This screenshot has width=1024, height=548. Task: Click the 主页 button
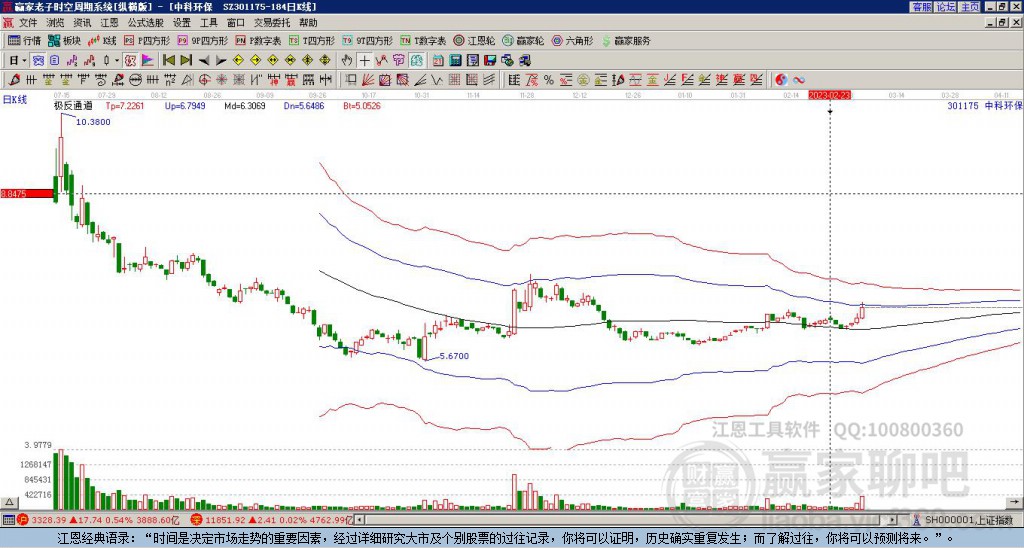[x=969, y=7]
